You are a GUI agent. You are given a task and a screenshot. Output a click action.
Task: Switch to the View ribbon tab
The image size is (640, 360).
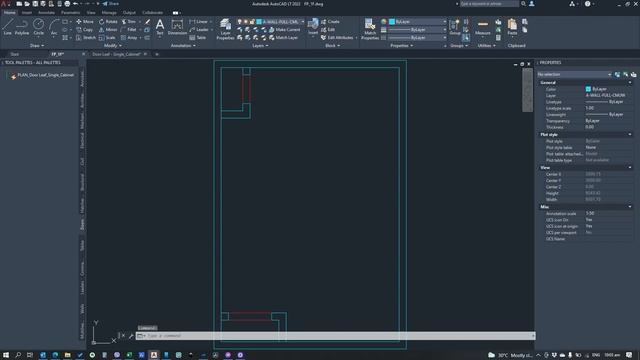click(91, 13)
